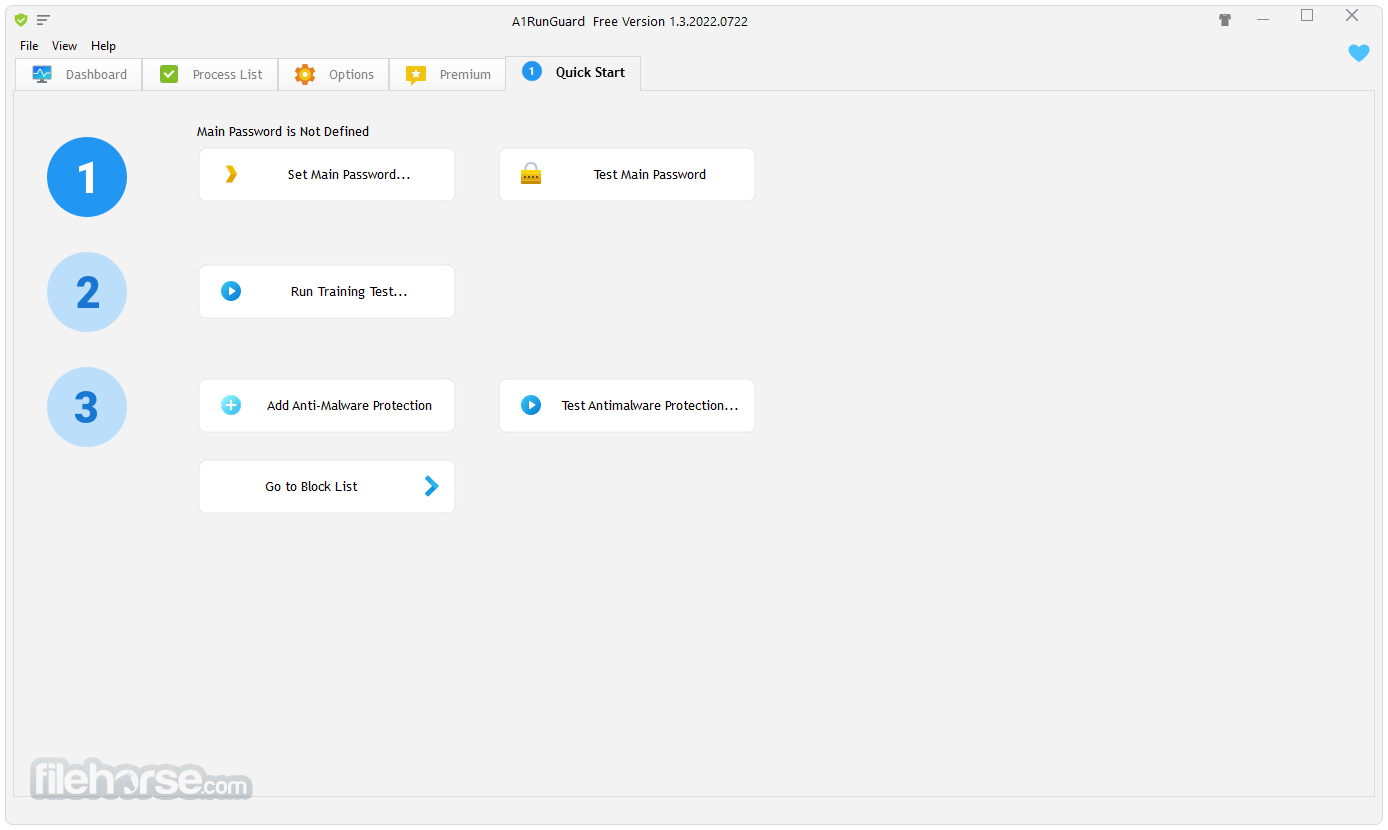Switch to the Dashboard tab
Image resolution: width=1388 pixels, height=830 pixels.
(x=79, y=74)
